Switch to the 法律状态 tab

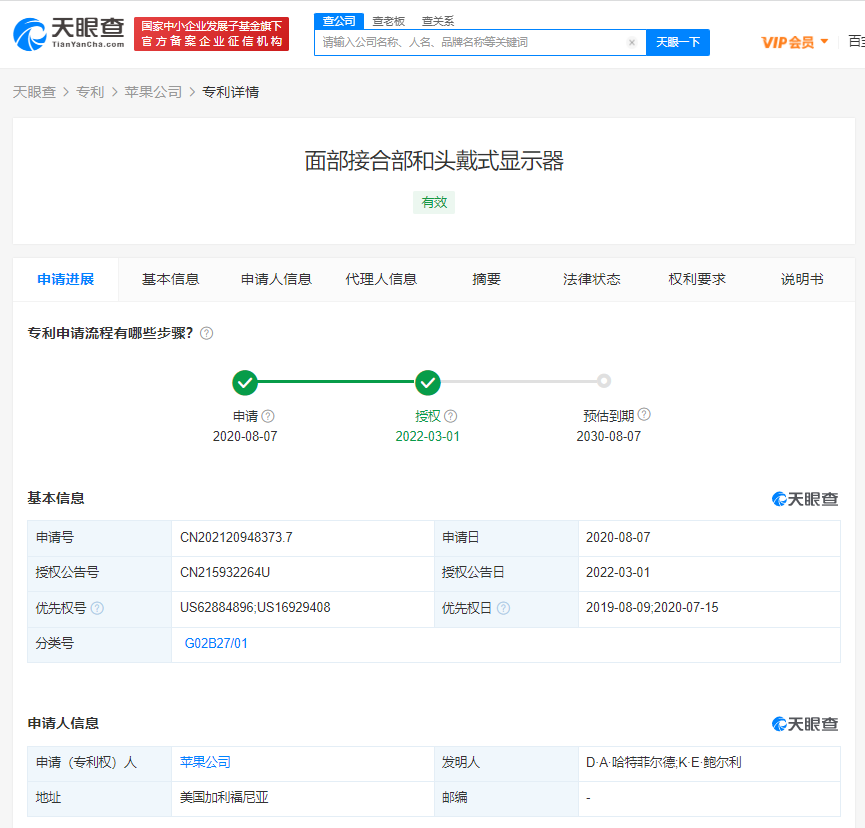[592, 279]
